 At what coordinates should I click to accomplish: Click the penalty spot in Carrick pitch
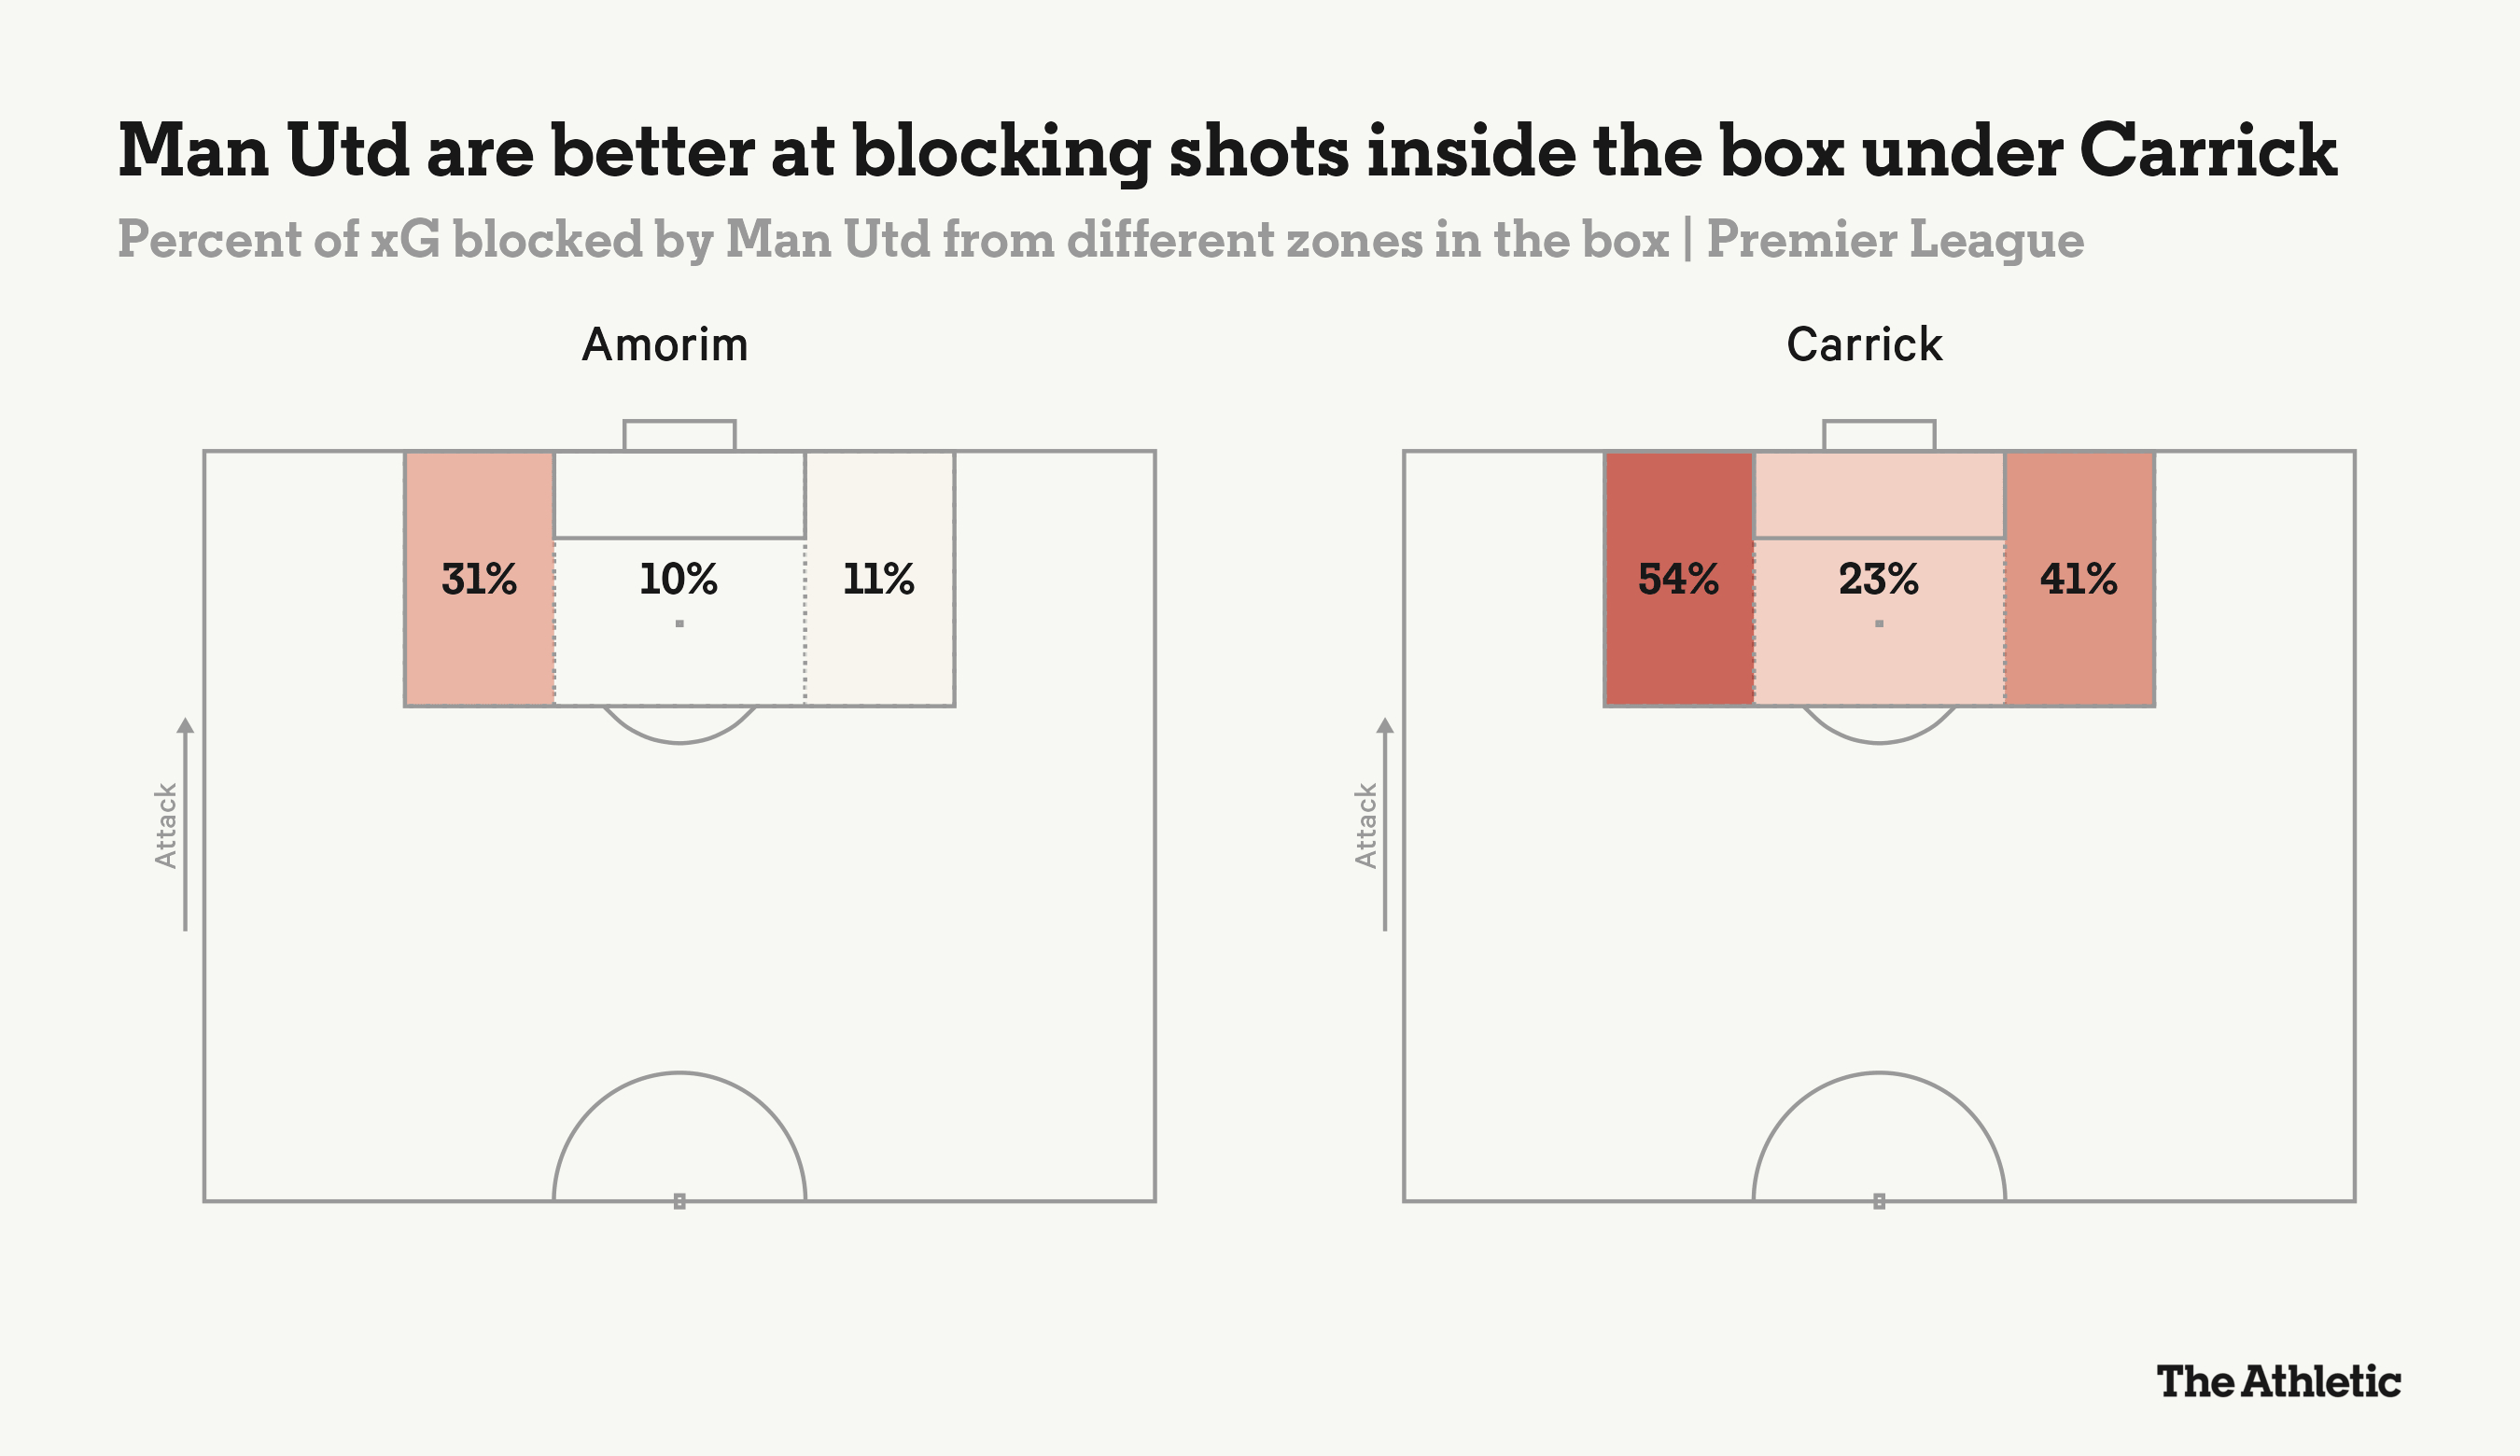[x=1879, y=623]
